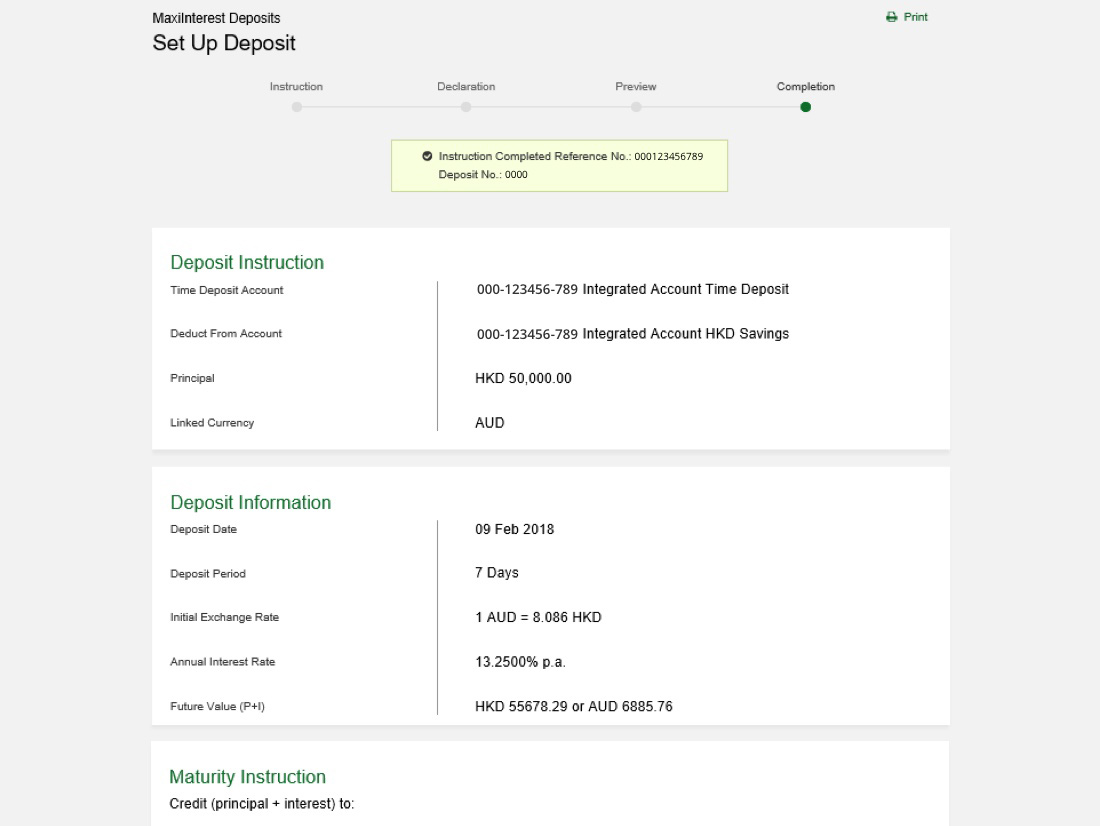The height and width of the screenshot is (826, 1100).
Task: Select the Instruction step dot
Action: click(x=296, y=107)
